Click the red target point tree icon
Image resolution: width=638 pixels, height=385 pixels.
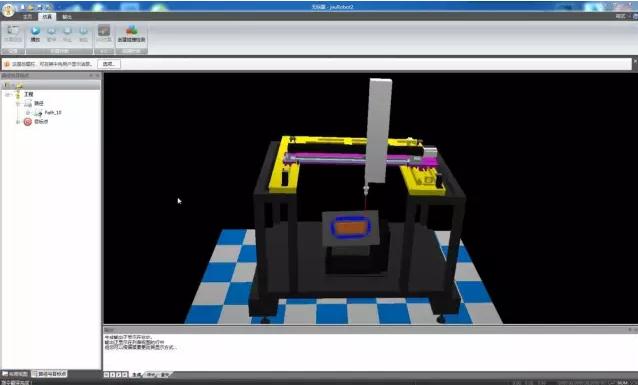coord(28,121)
